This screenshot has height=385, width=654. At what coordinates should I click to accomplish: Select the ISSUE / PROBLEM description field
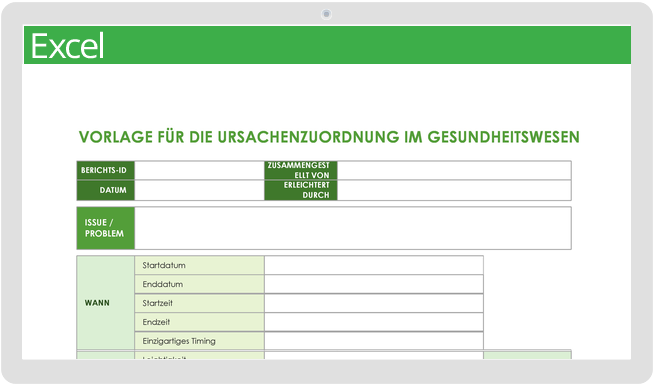click(x=353, y=228)
